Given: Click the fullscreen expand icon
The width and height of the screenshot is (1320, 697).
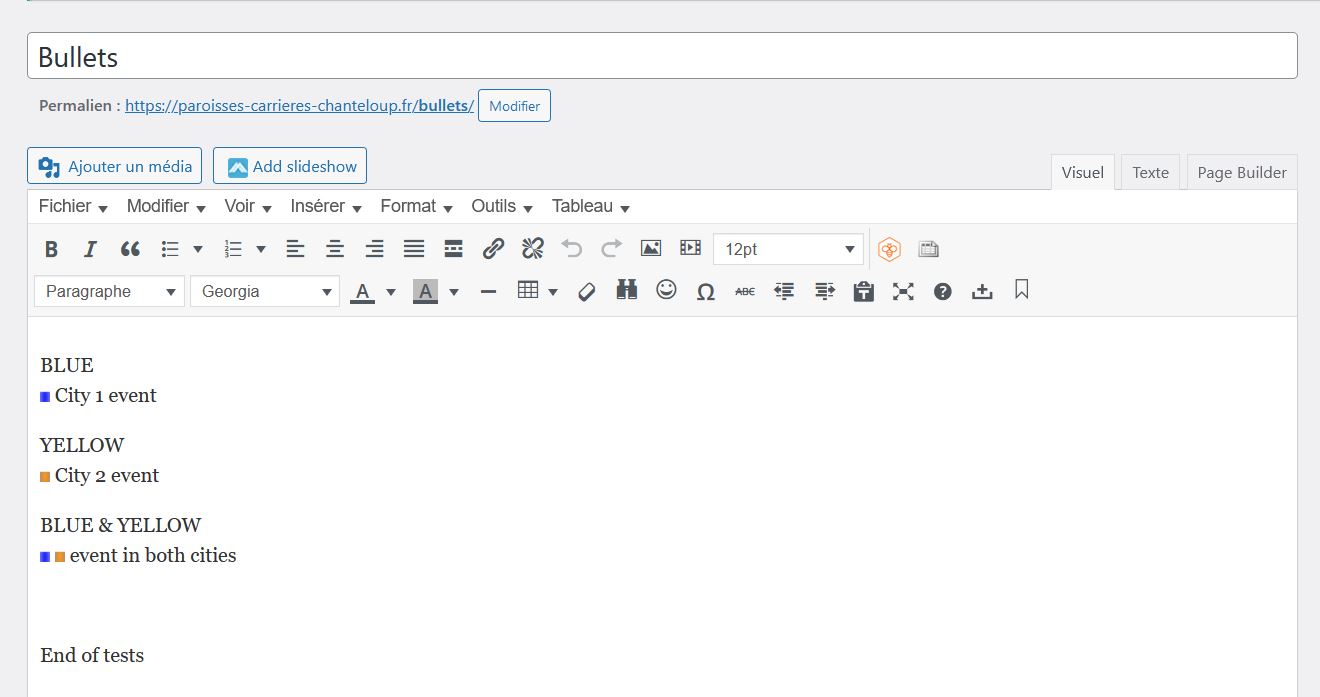Looking at the screenshot, I should 903,291.
